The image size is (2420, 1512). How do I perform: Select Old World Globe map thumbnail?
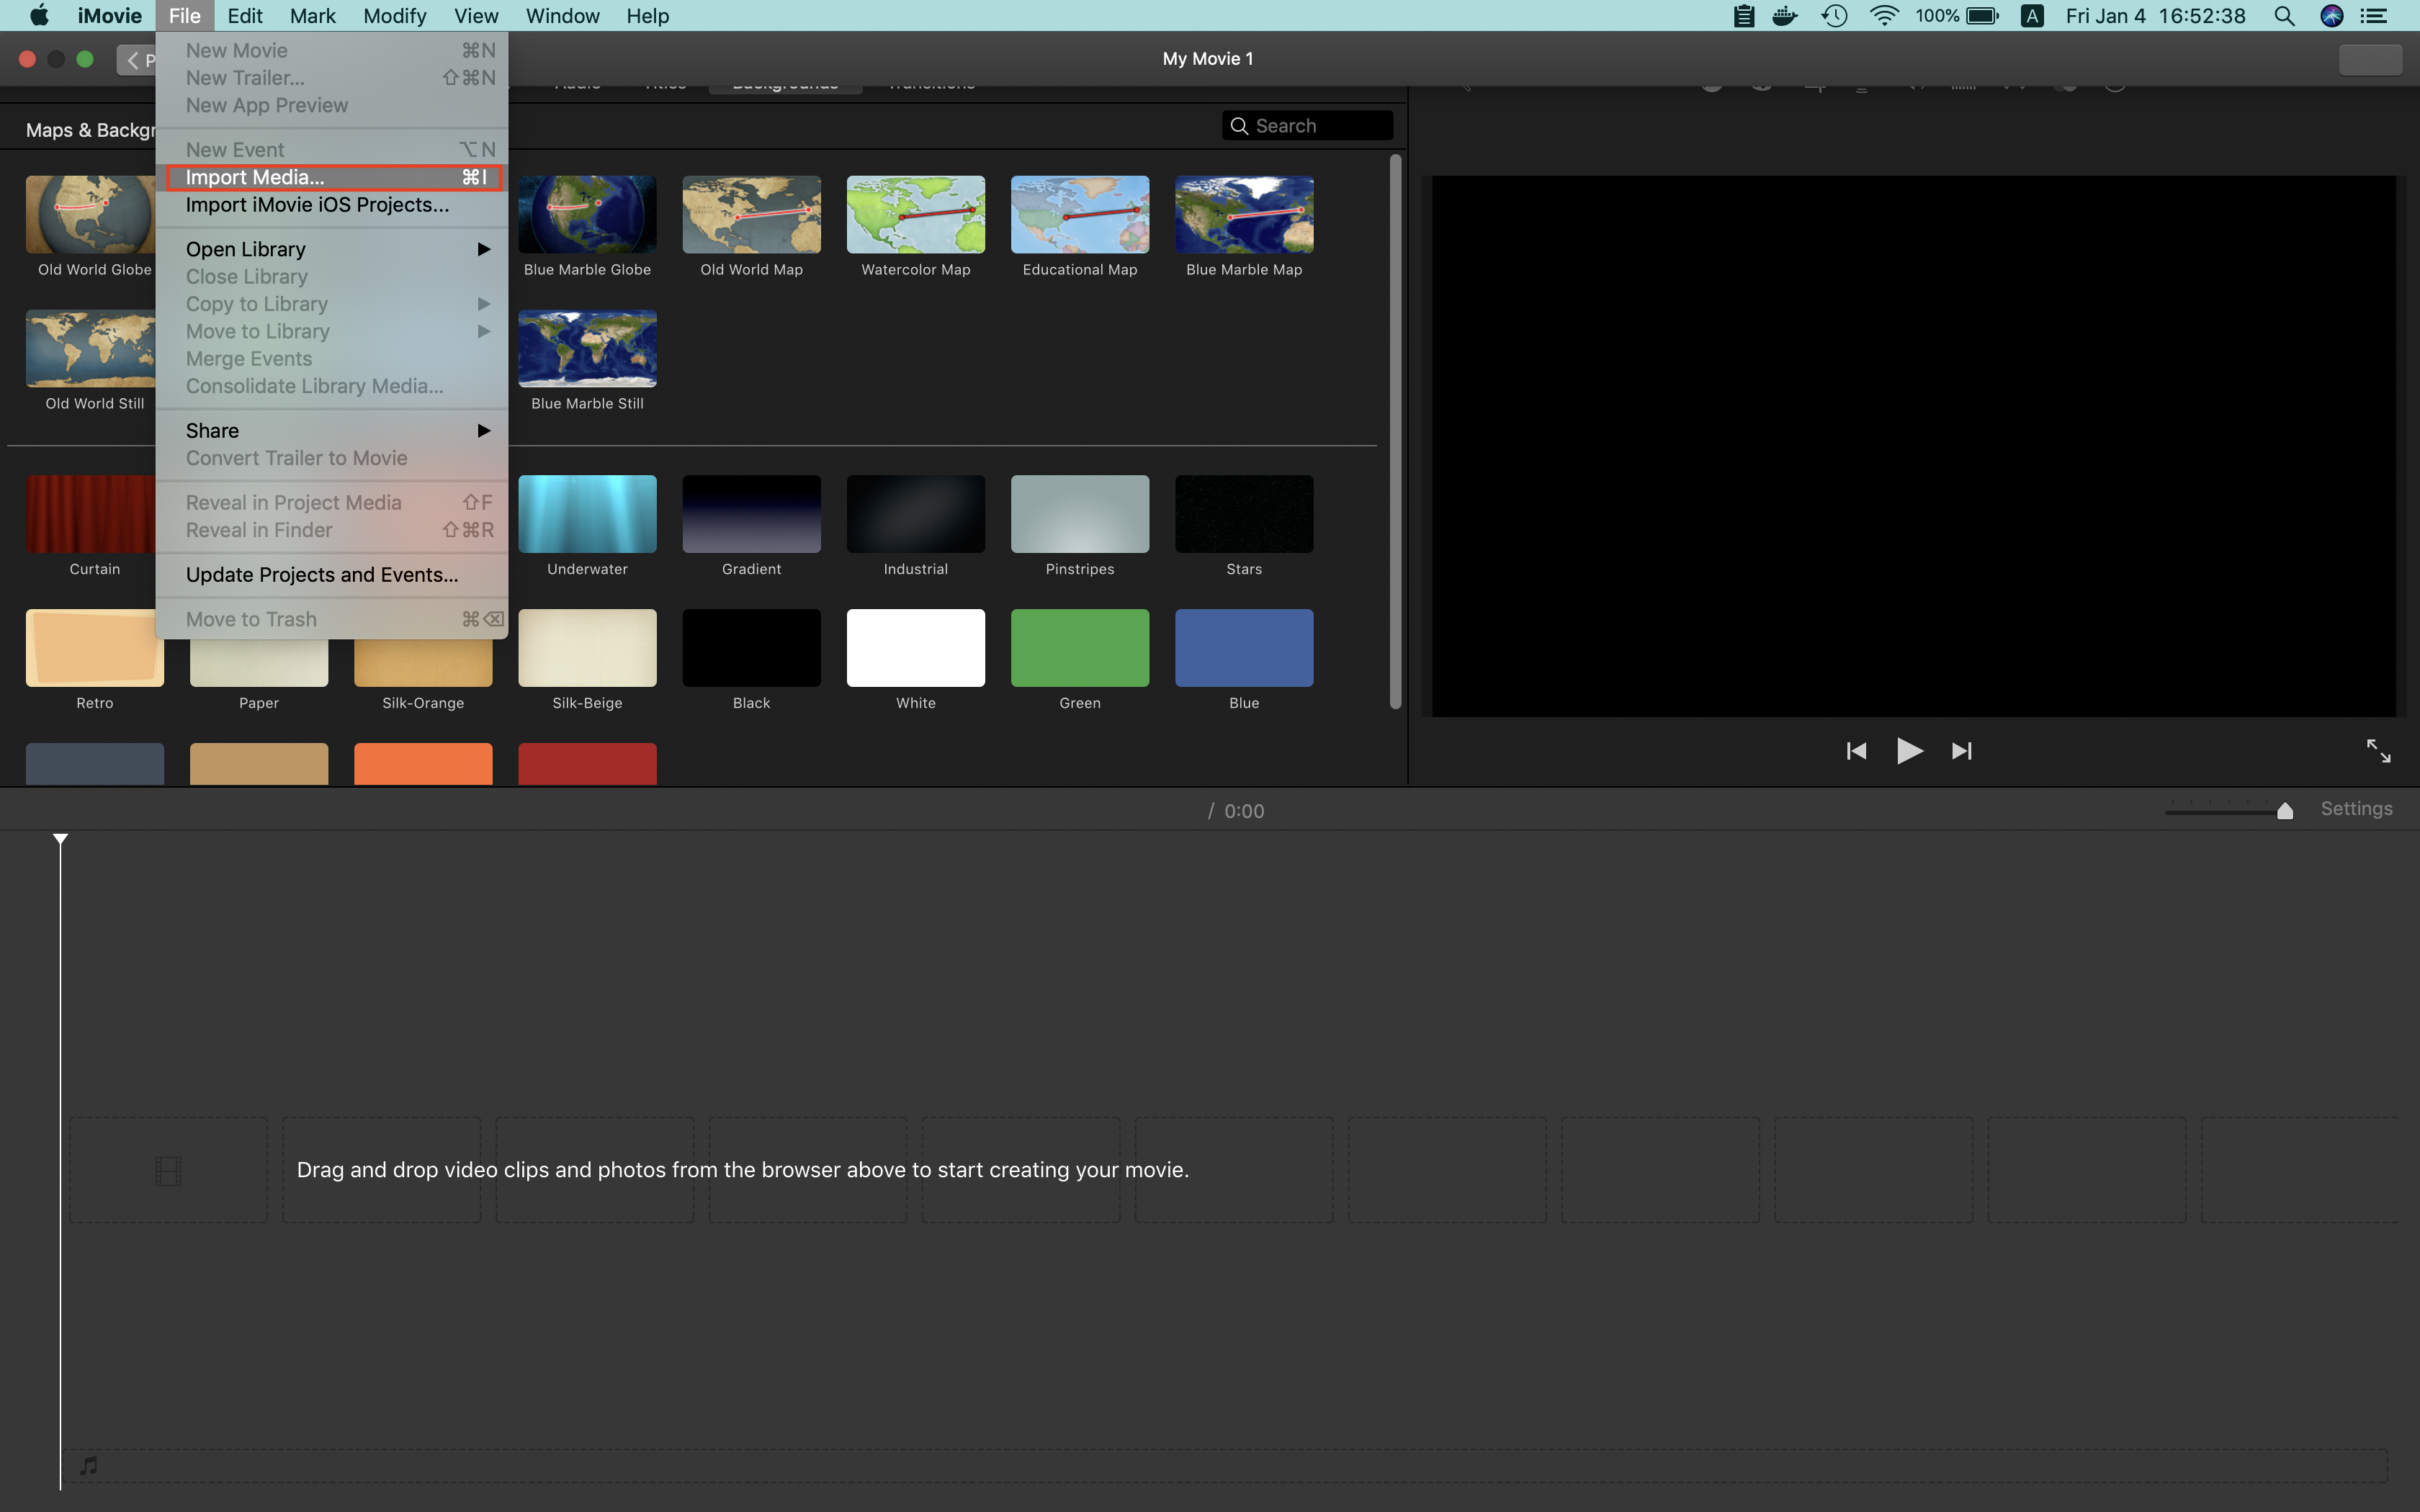91,215
